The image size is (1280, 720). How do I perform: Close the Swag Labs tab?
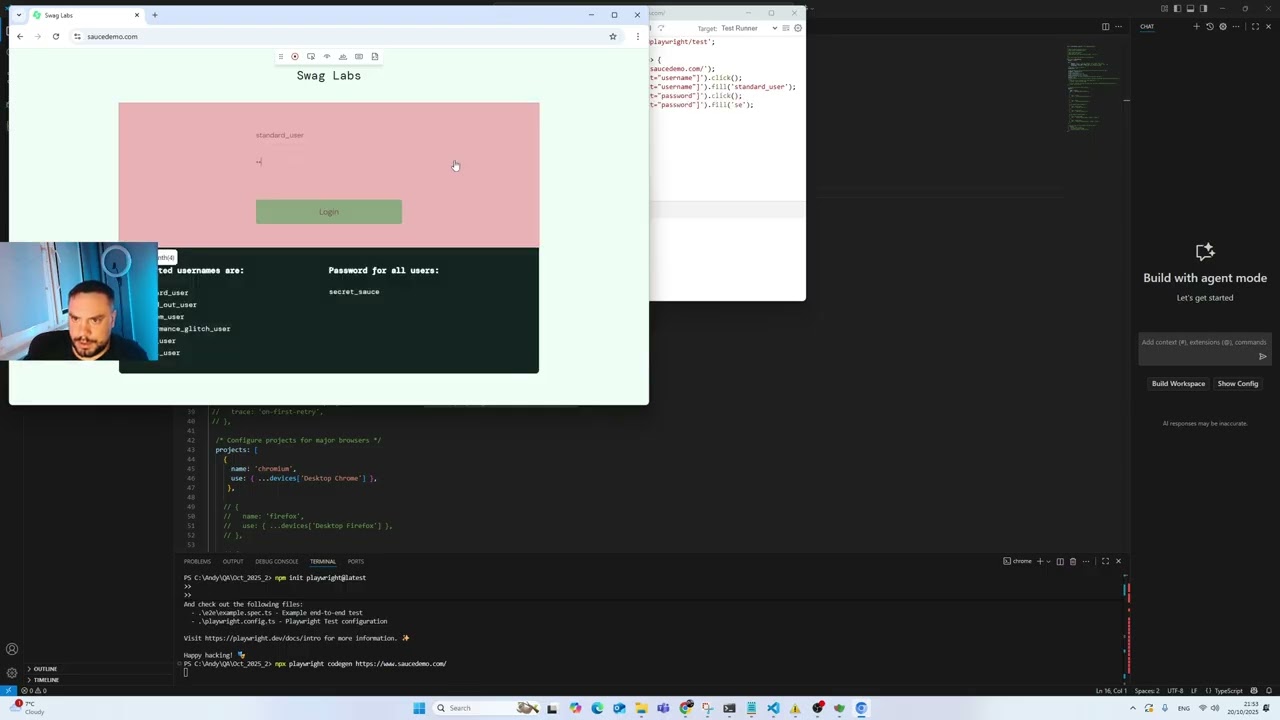coord(137,15)
